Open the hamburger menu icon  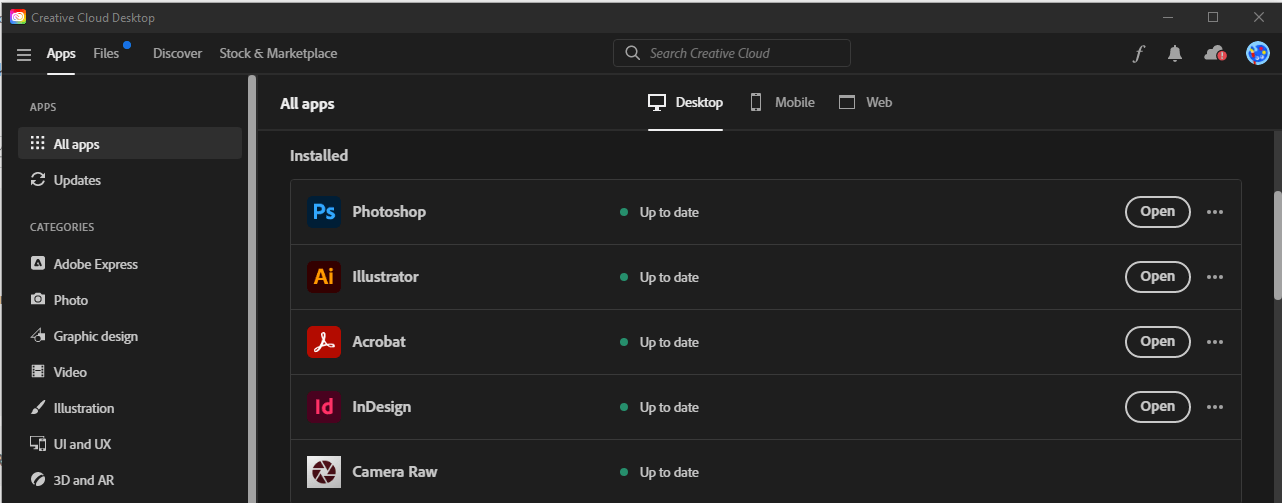tap(24, 54)
